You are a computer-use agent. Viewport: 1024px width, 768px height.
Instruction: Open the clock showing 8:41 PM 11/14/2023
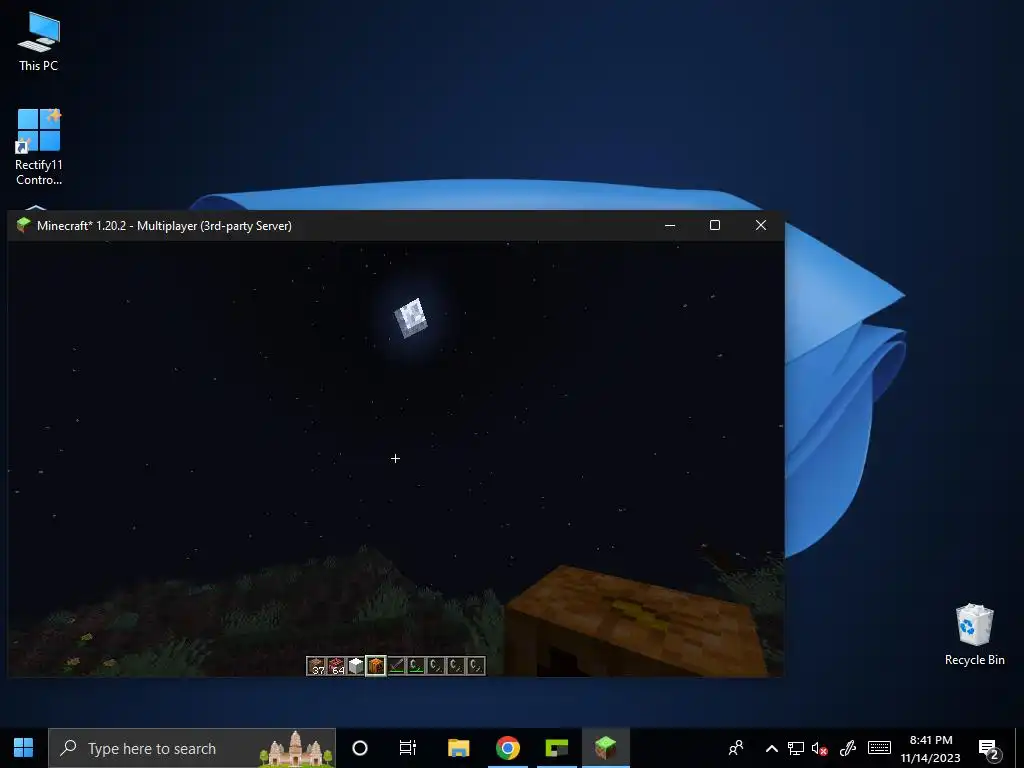931,748
